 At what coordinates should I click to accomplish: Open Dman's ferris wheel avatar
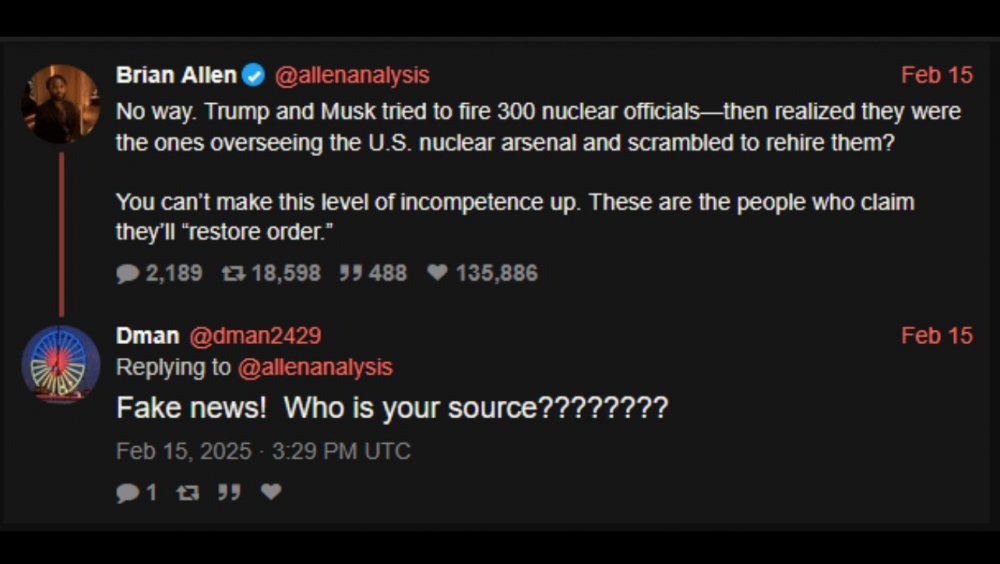60,364
